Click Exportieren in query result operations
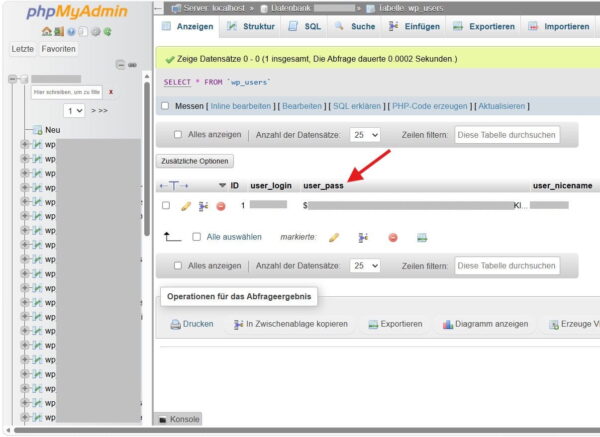This screenshot has width=600, height=437. click(x=395, y=324)
